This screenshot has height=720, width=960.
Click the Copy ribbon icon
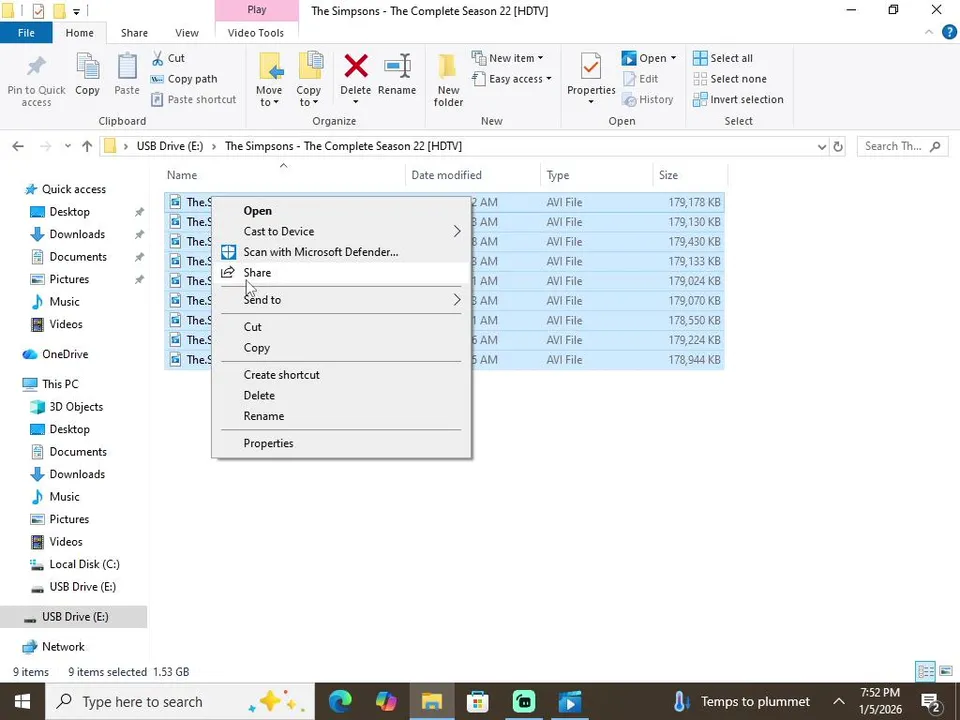(88, 67)
